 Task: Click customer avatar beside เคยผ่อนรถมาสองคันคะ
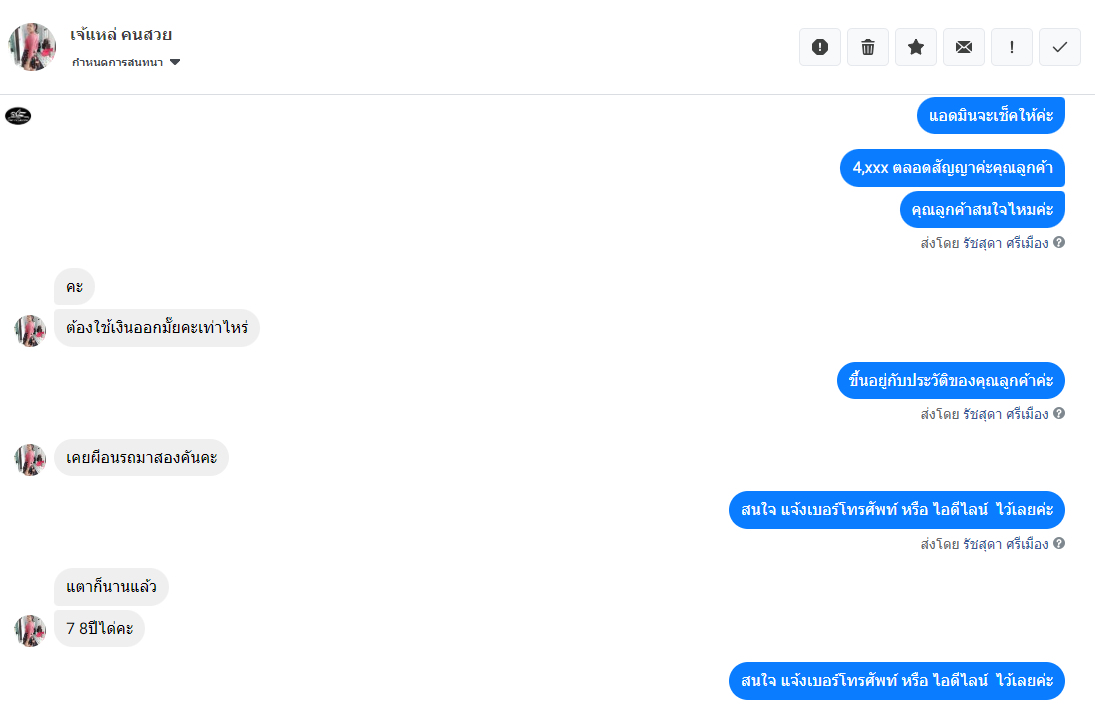click(30, 459)
